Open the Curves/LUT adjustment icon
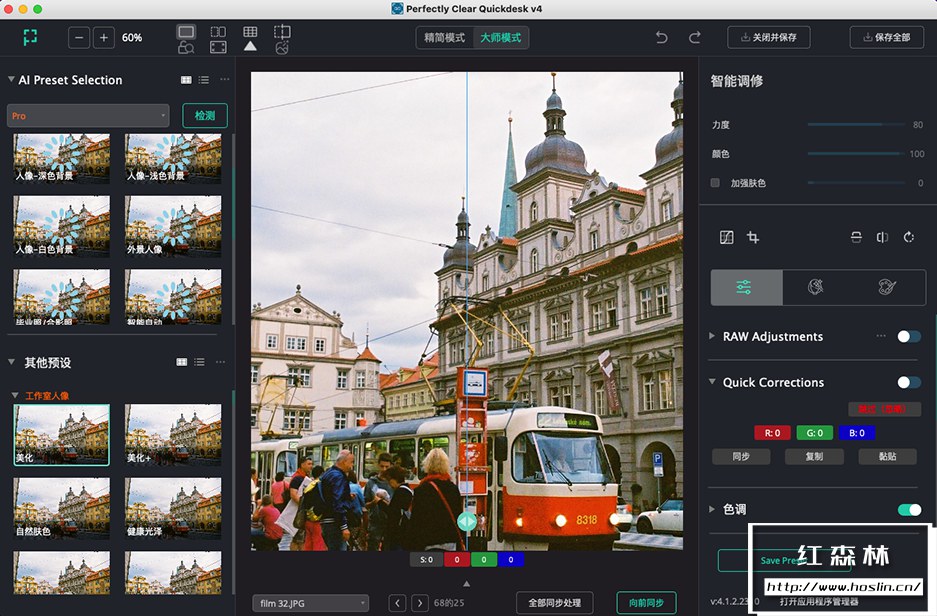Viewport: 937px width, 616px height. pos(726,237)
